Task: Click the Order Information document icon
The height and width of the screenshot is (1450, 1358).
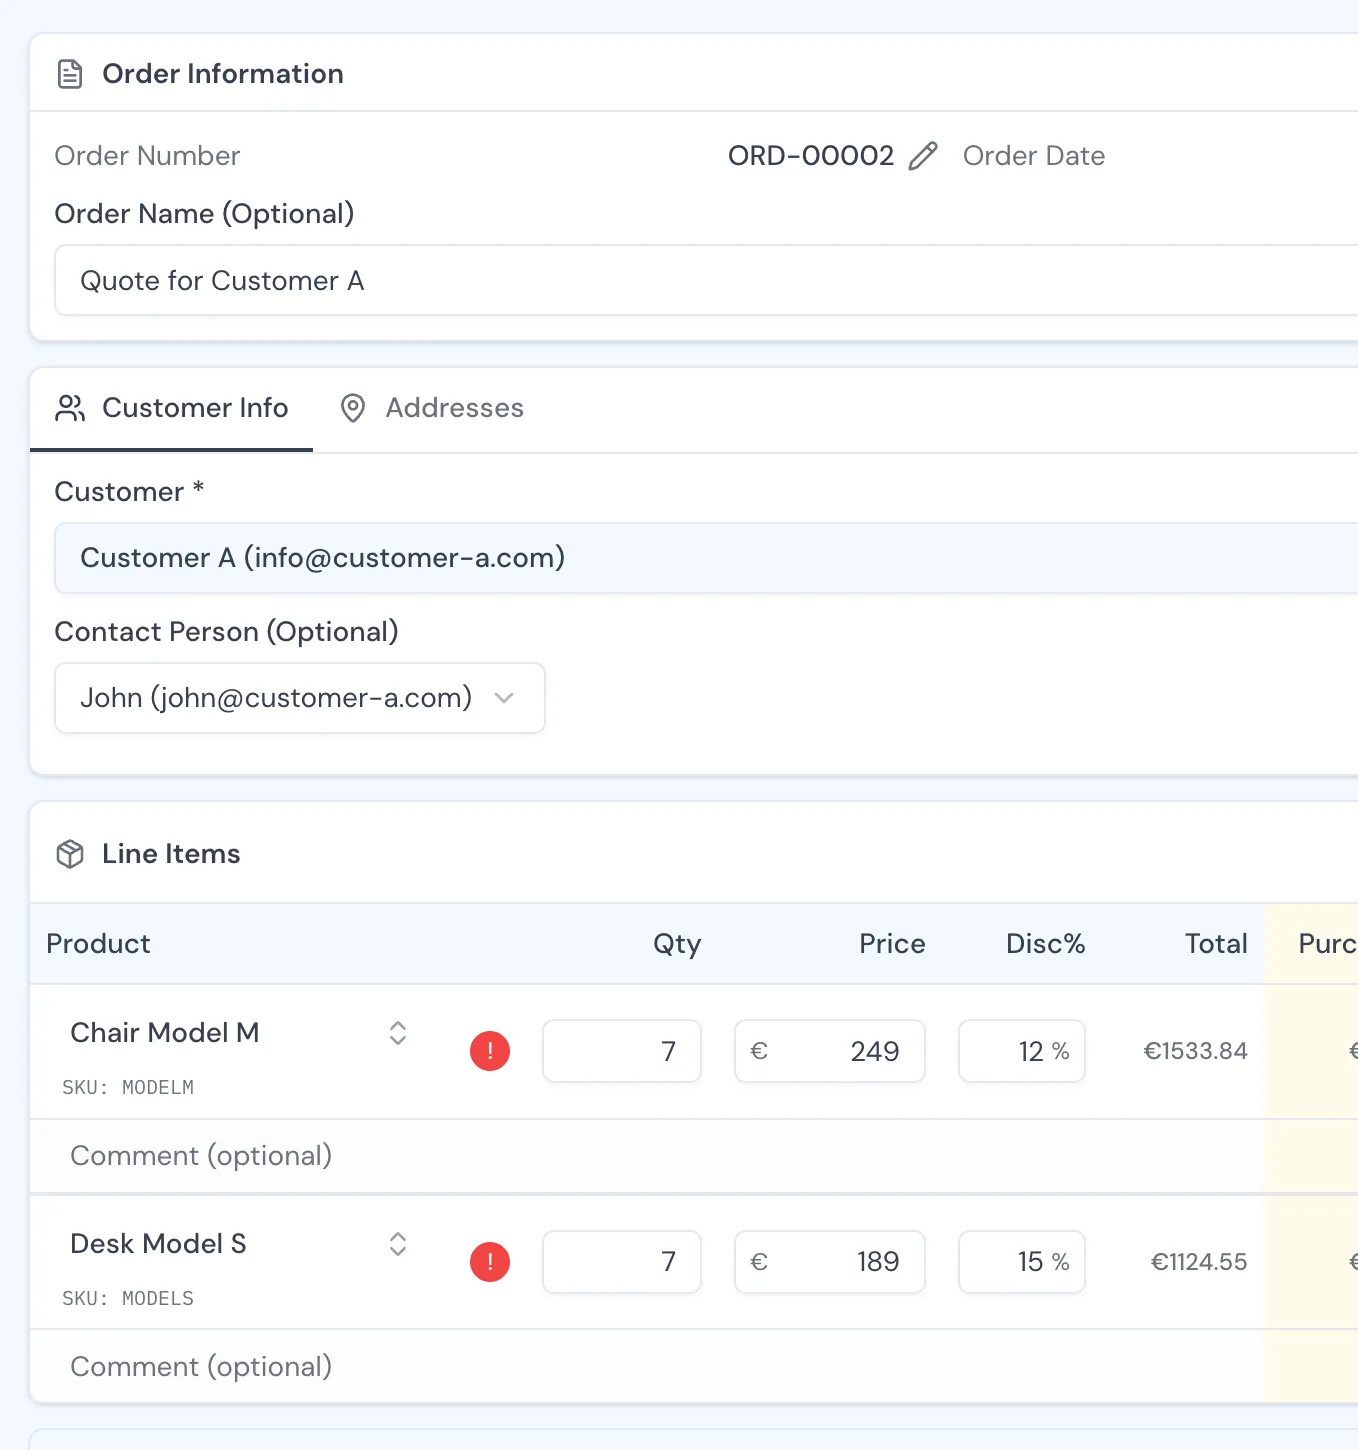Action: coord(70,74)
